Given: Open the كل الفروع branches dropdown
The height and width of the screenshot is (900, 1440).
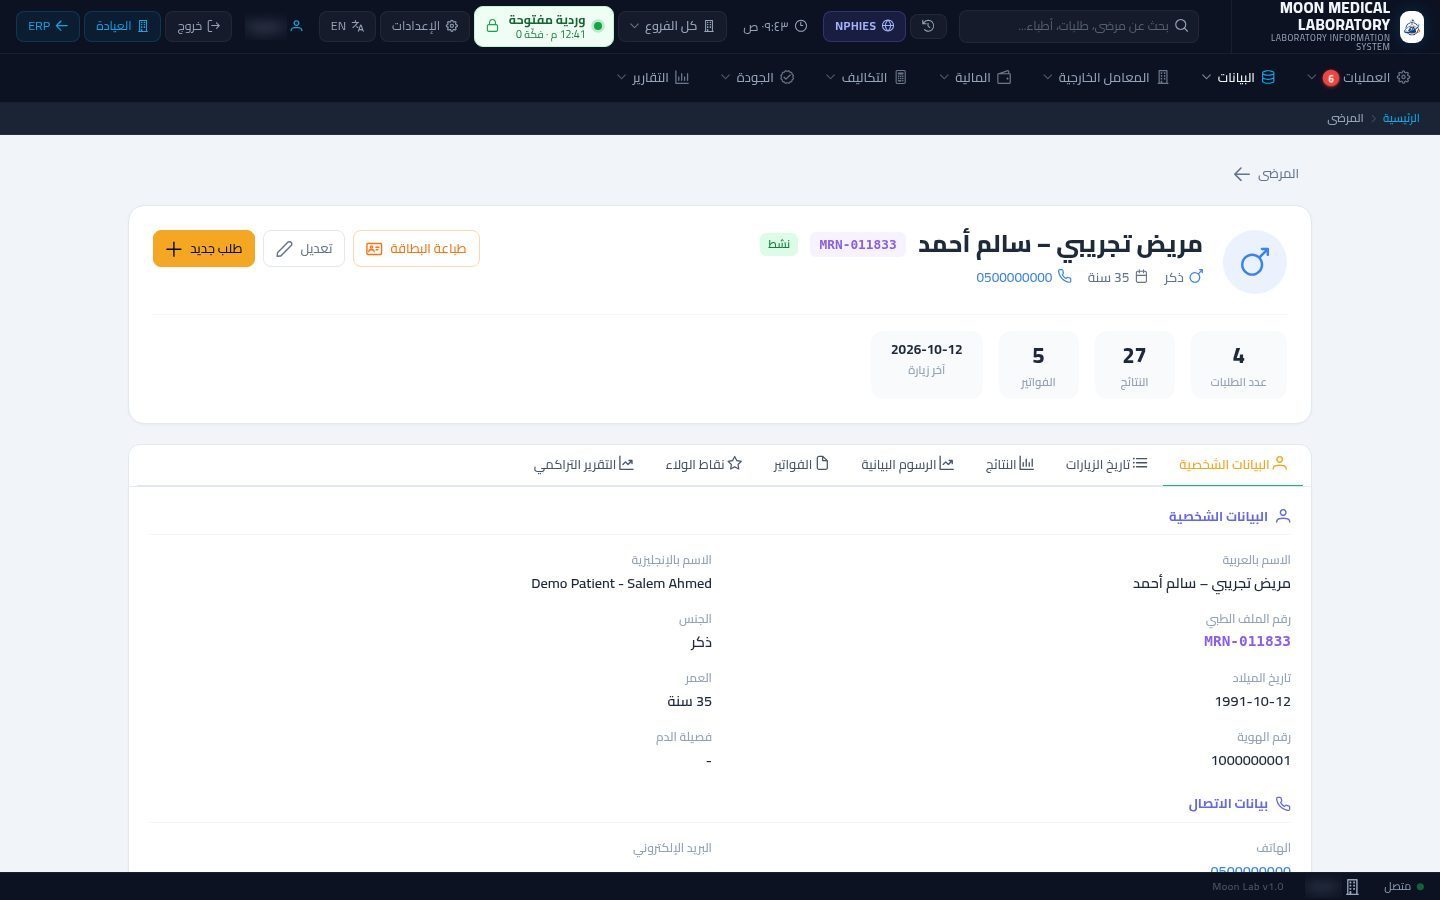Looking at the screenshot, I should pos(672,26).
